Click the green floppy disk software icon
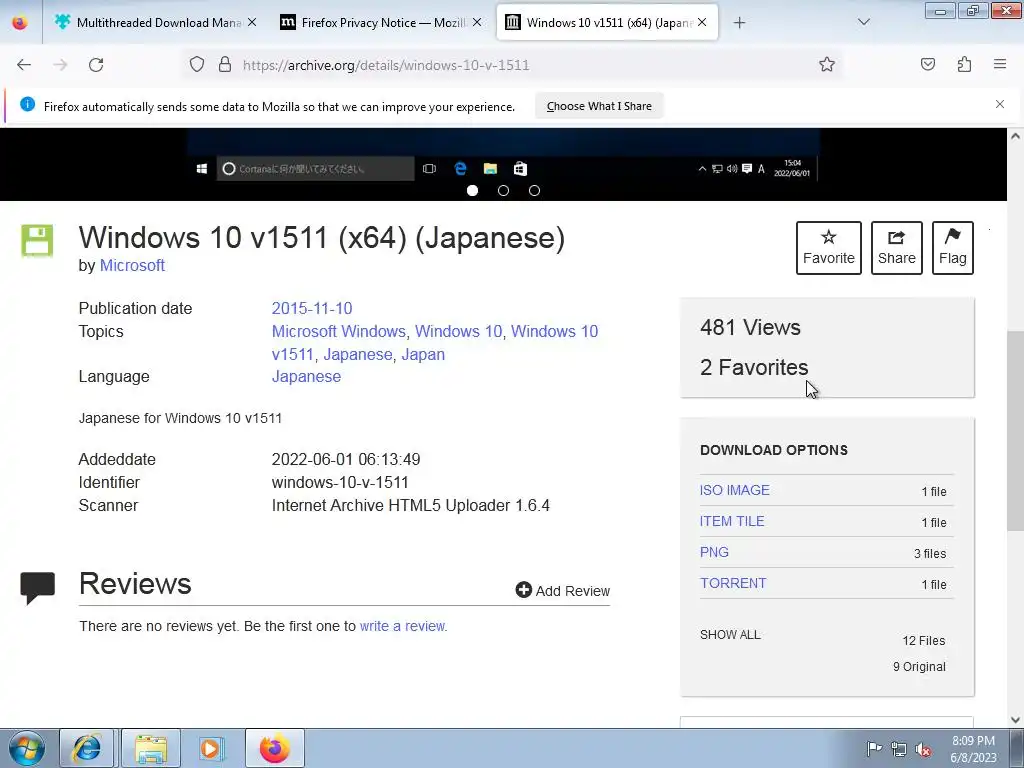 pos(37,240)
